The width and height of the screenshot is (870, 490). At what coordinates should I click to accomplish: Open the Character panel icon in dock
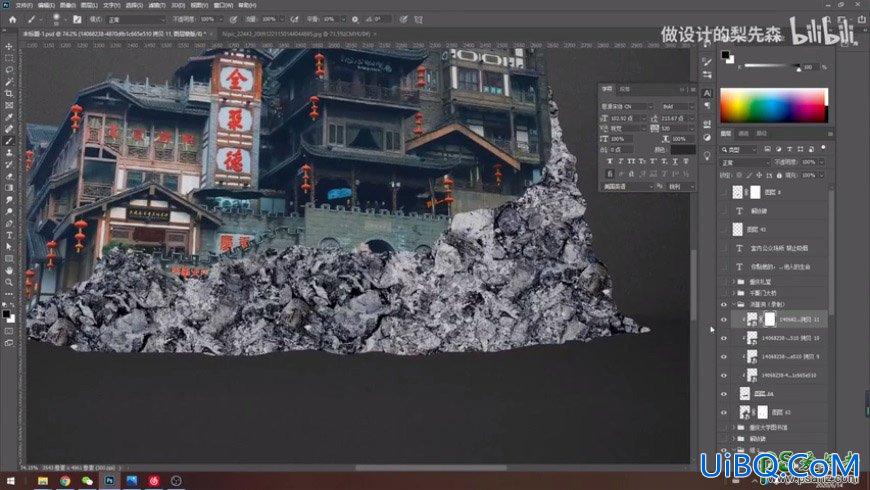coord(707,93)
